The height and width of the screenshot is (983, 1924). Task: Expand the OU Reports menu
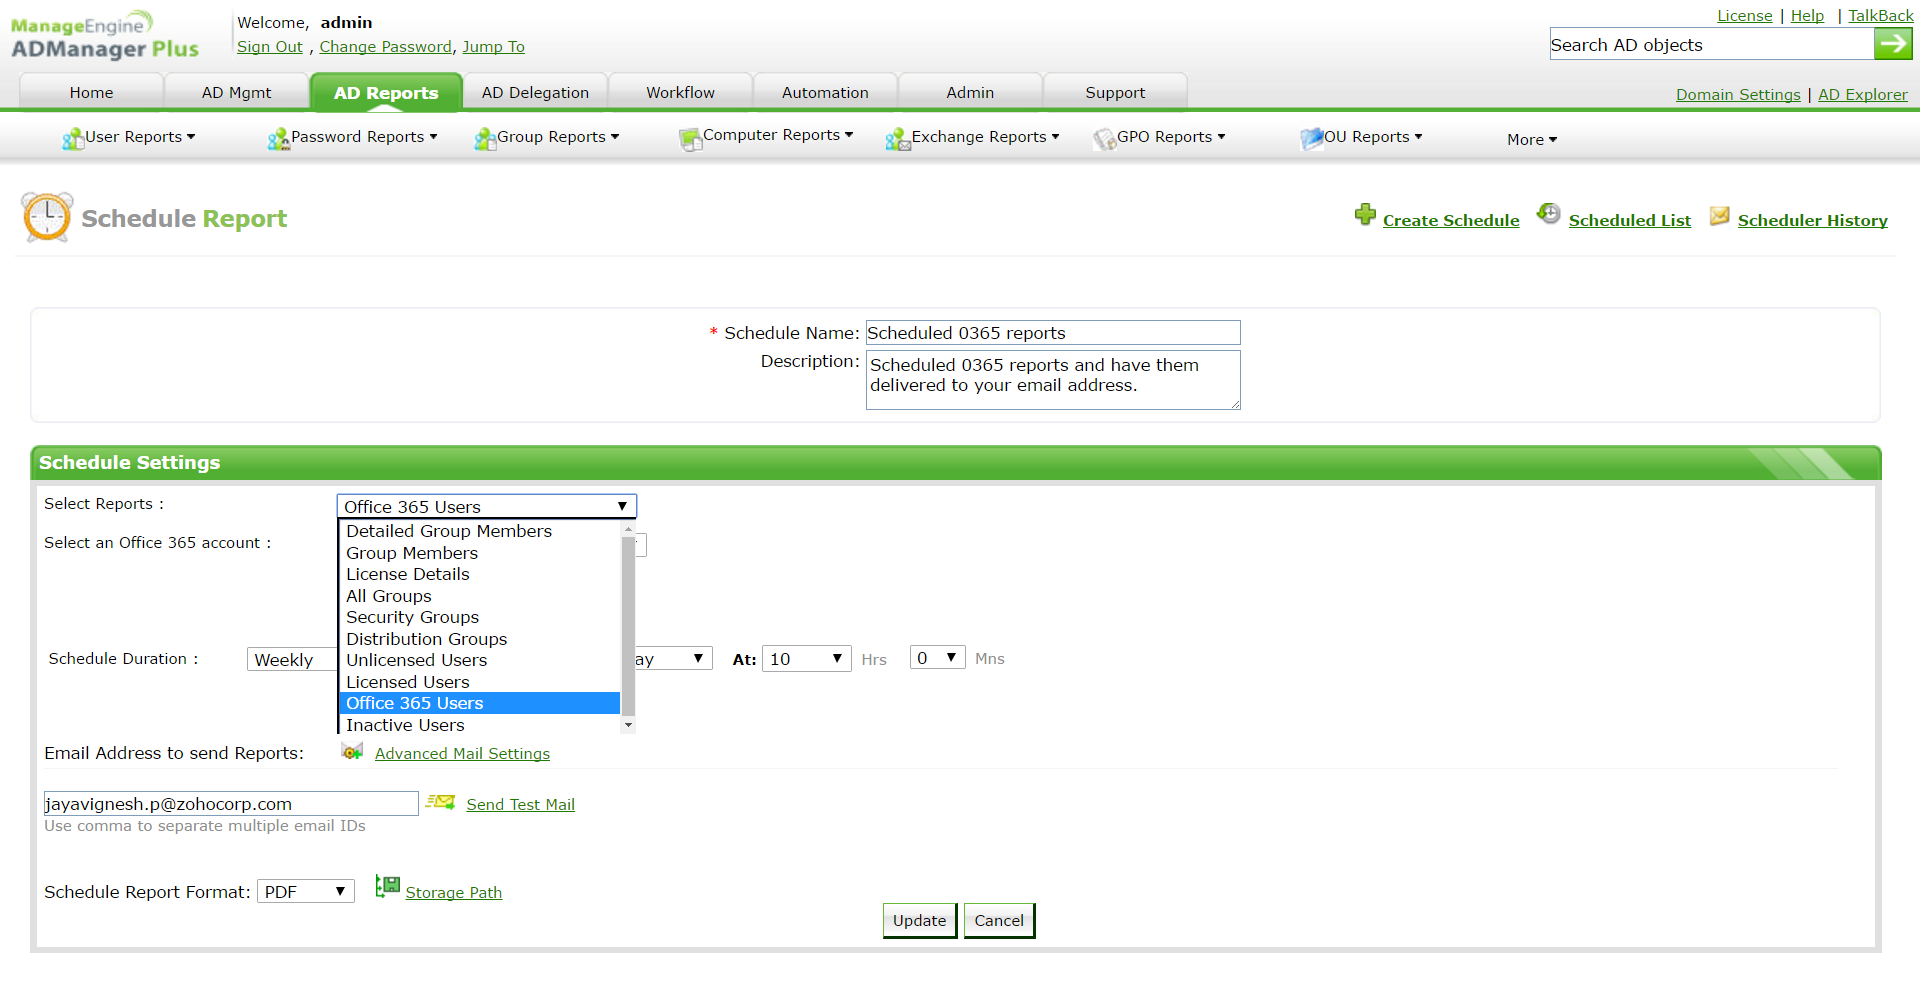pos(1373,137)
